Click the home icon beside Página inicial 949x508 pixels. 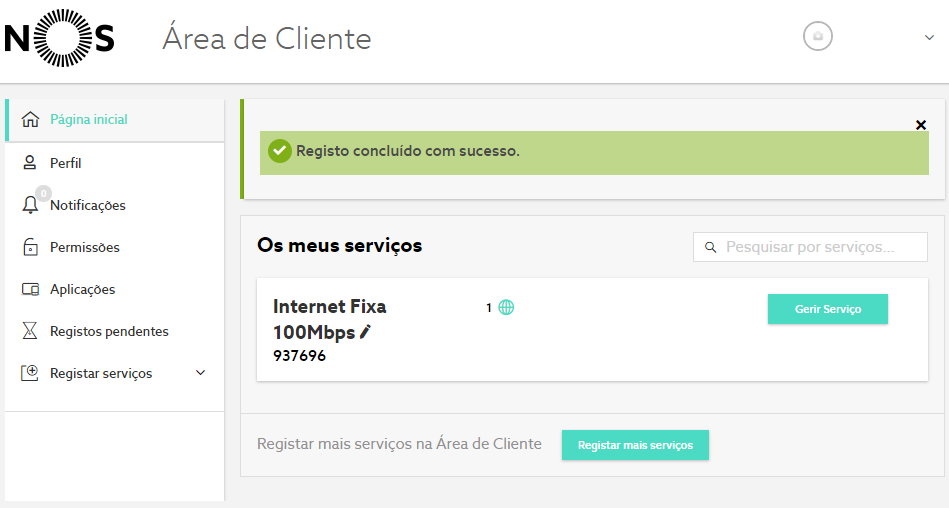click(x=30, y=119)
